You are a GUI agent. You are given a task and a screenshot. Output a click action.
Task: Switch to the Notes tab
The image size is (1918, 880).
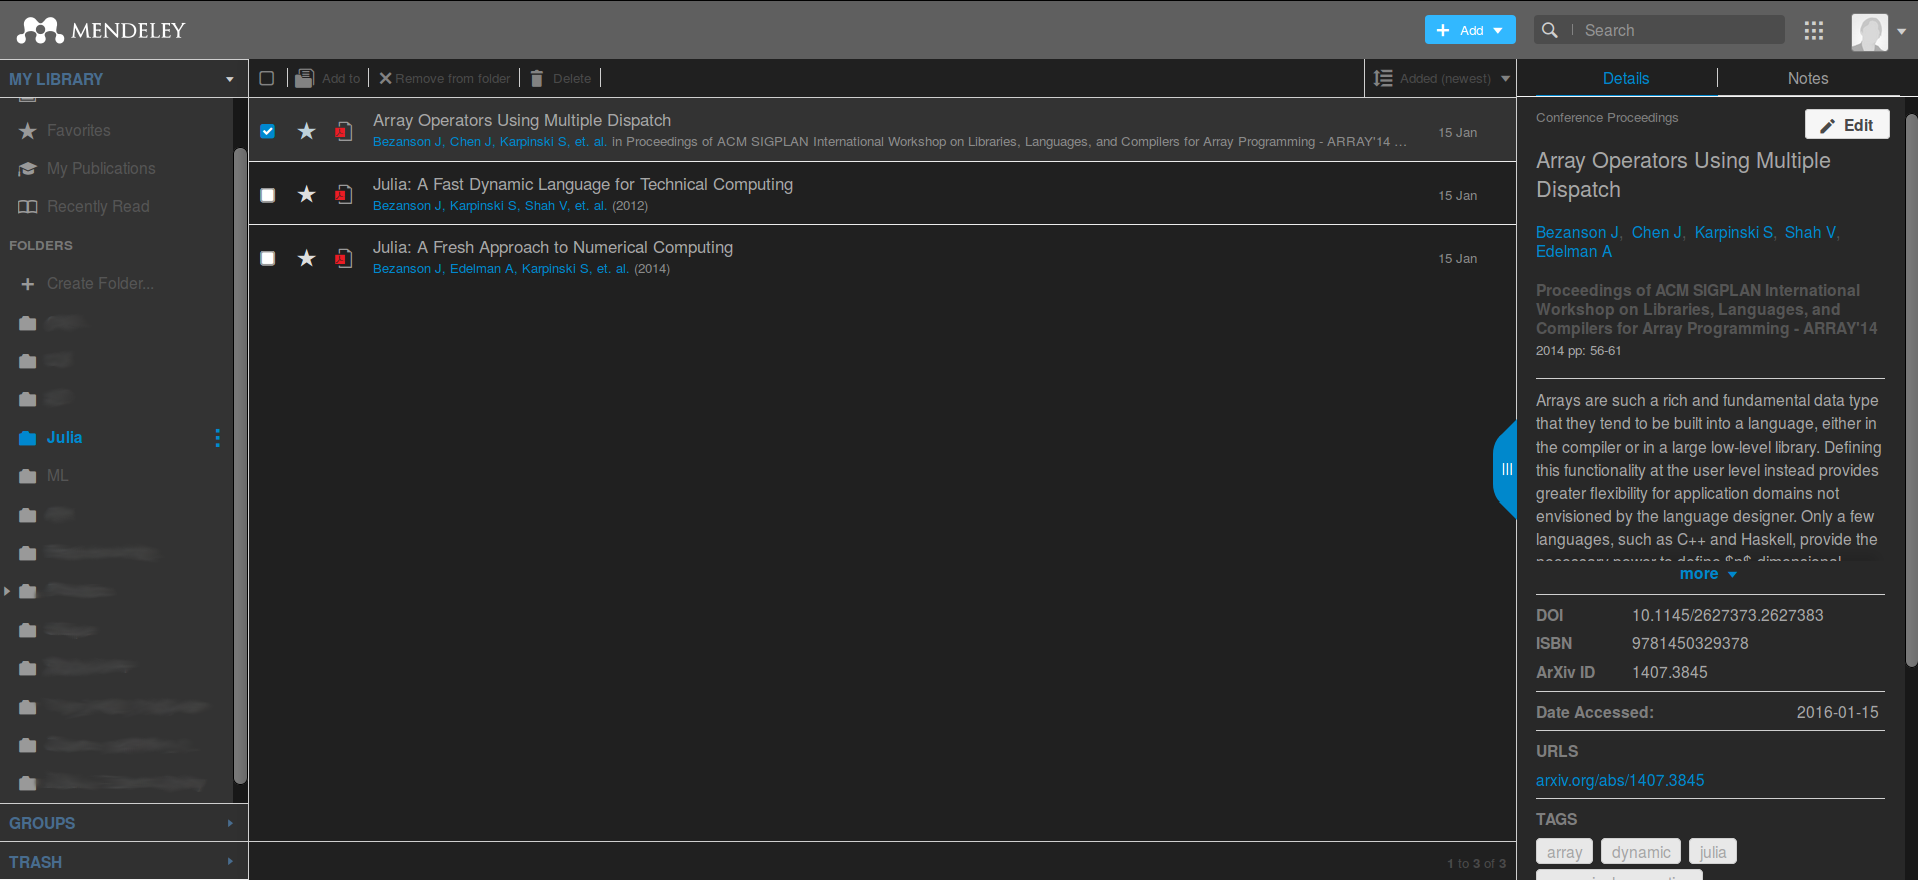(1808, 78)
